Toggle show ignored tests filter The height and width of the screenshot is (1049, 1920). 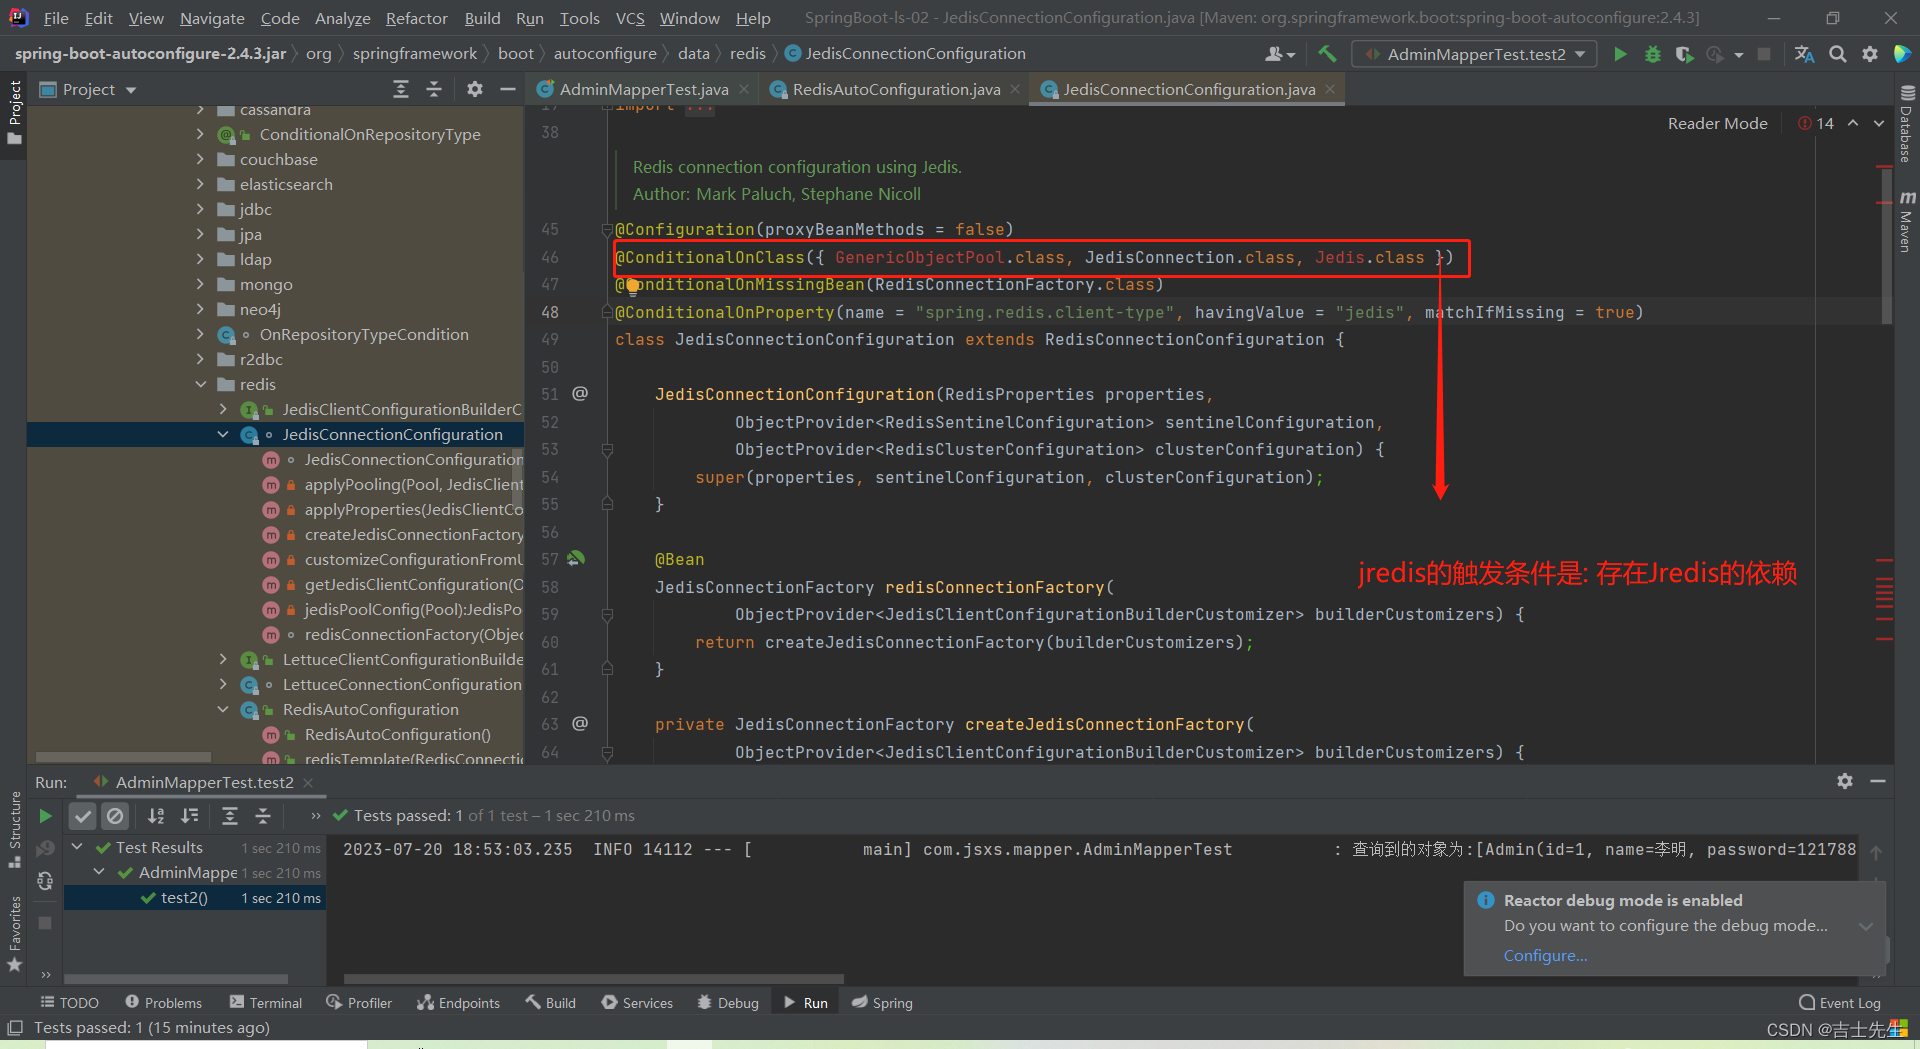point(115,816)
